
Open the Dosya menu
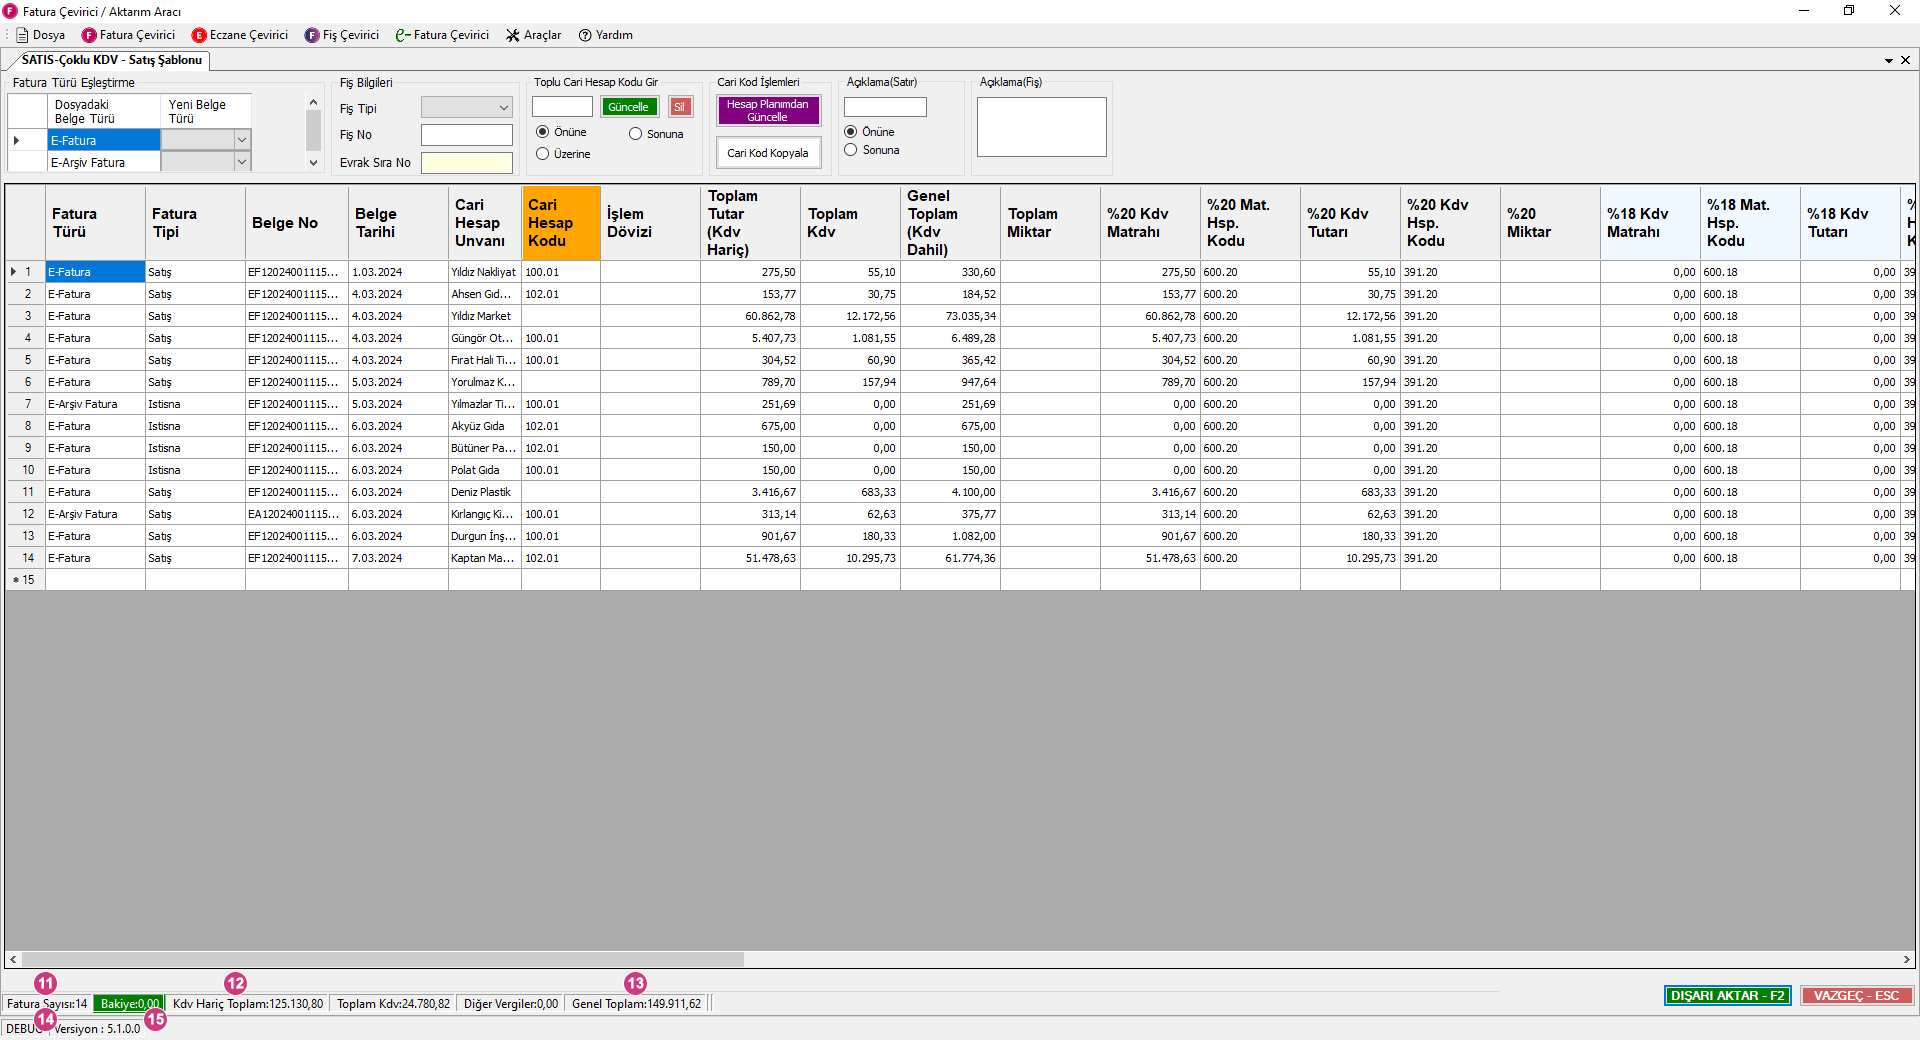[x=40, y=35]
